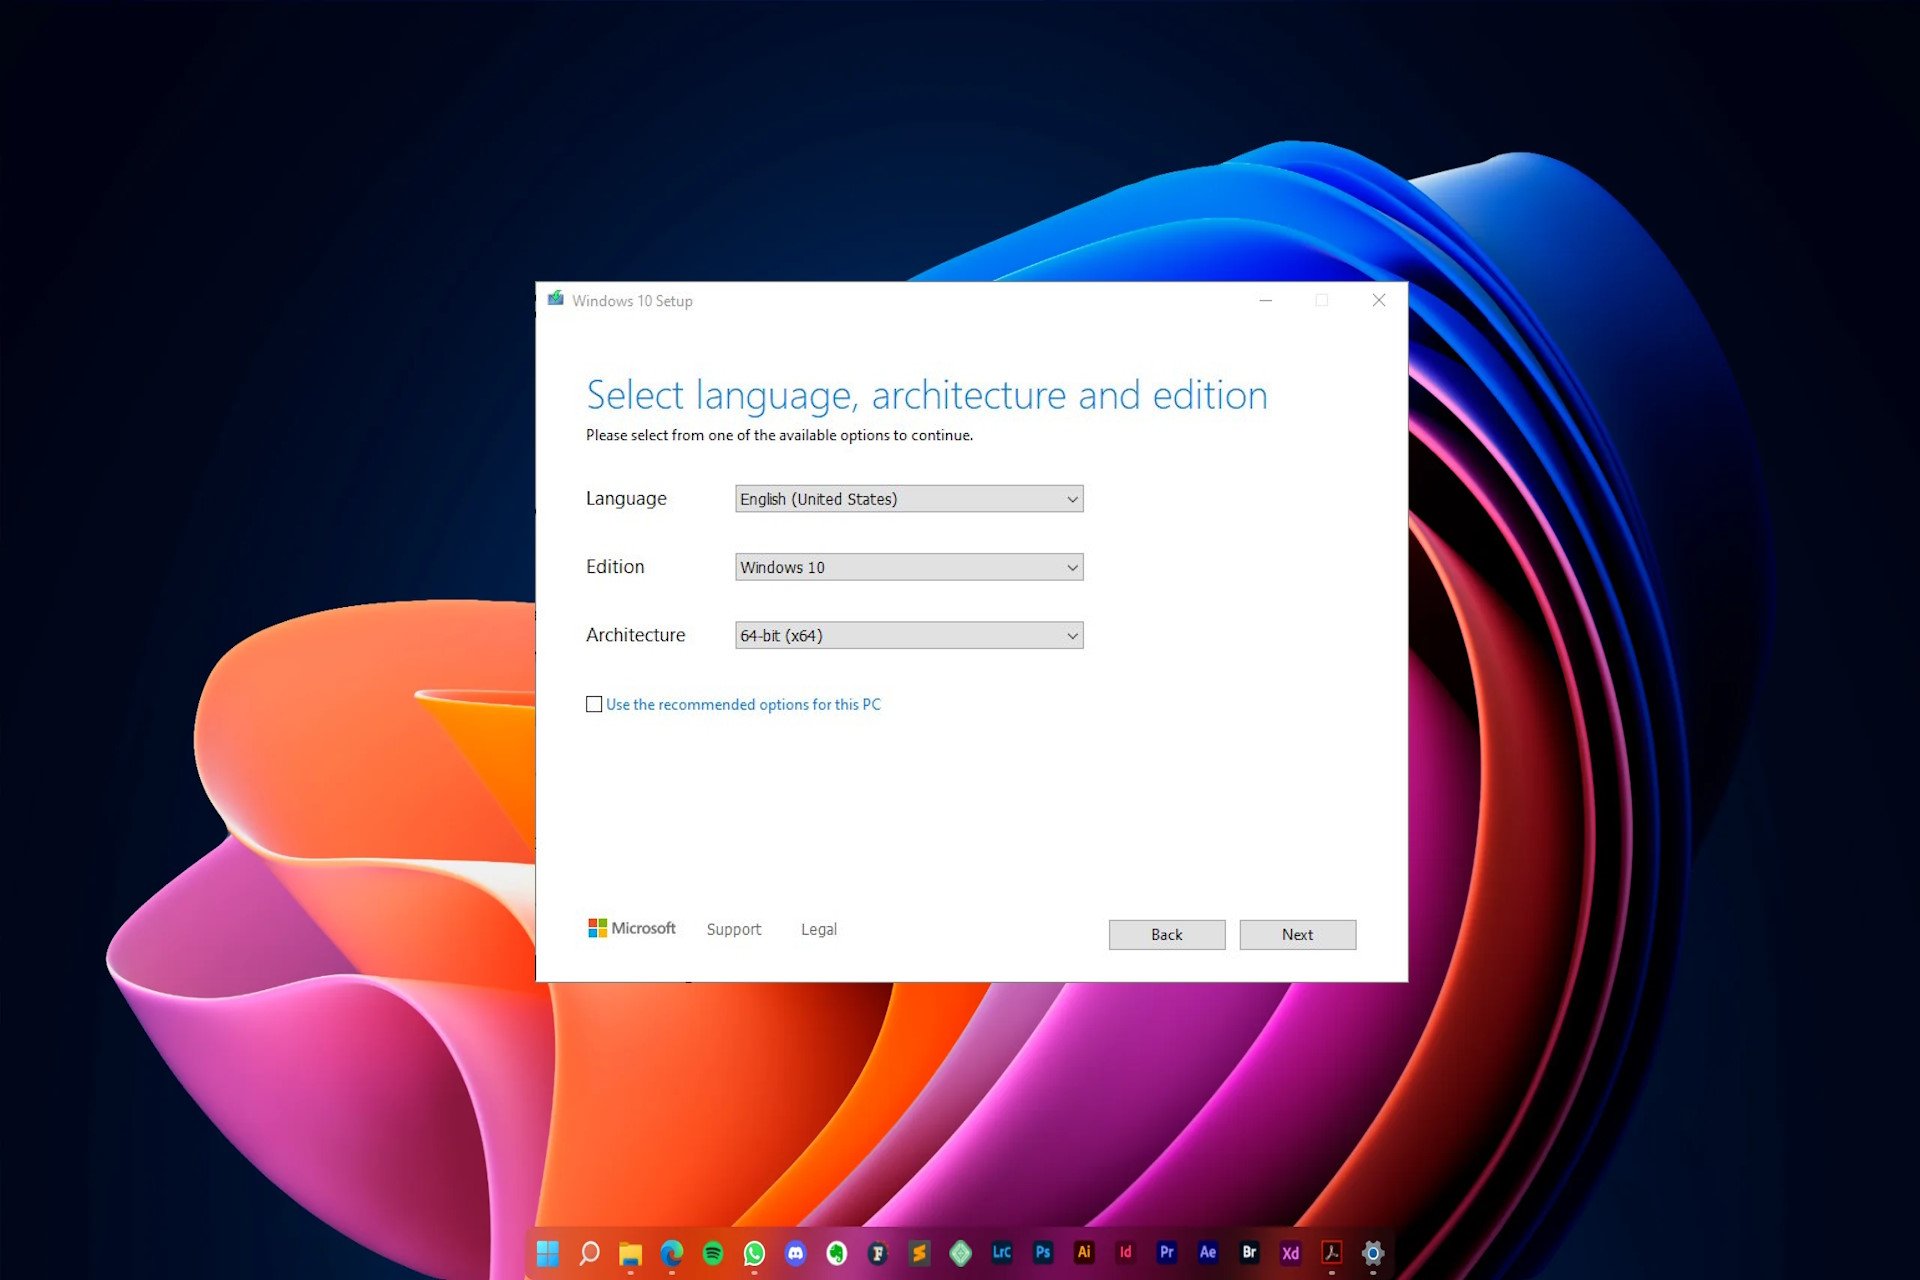
Task: Open the Architecture dropdown
Action: click(909, 635)
